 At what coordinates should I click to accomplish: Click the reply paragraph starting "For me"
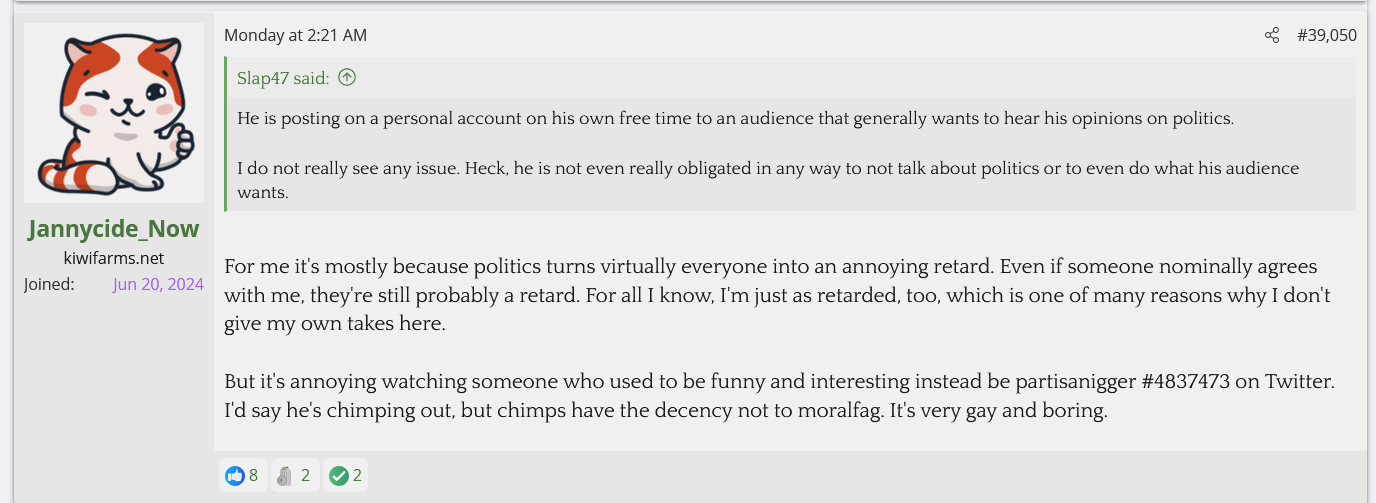coord(770,296)
